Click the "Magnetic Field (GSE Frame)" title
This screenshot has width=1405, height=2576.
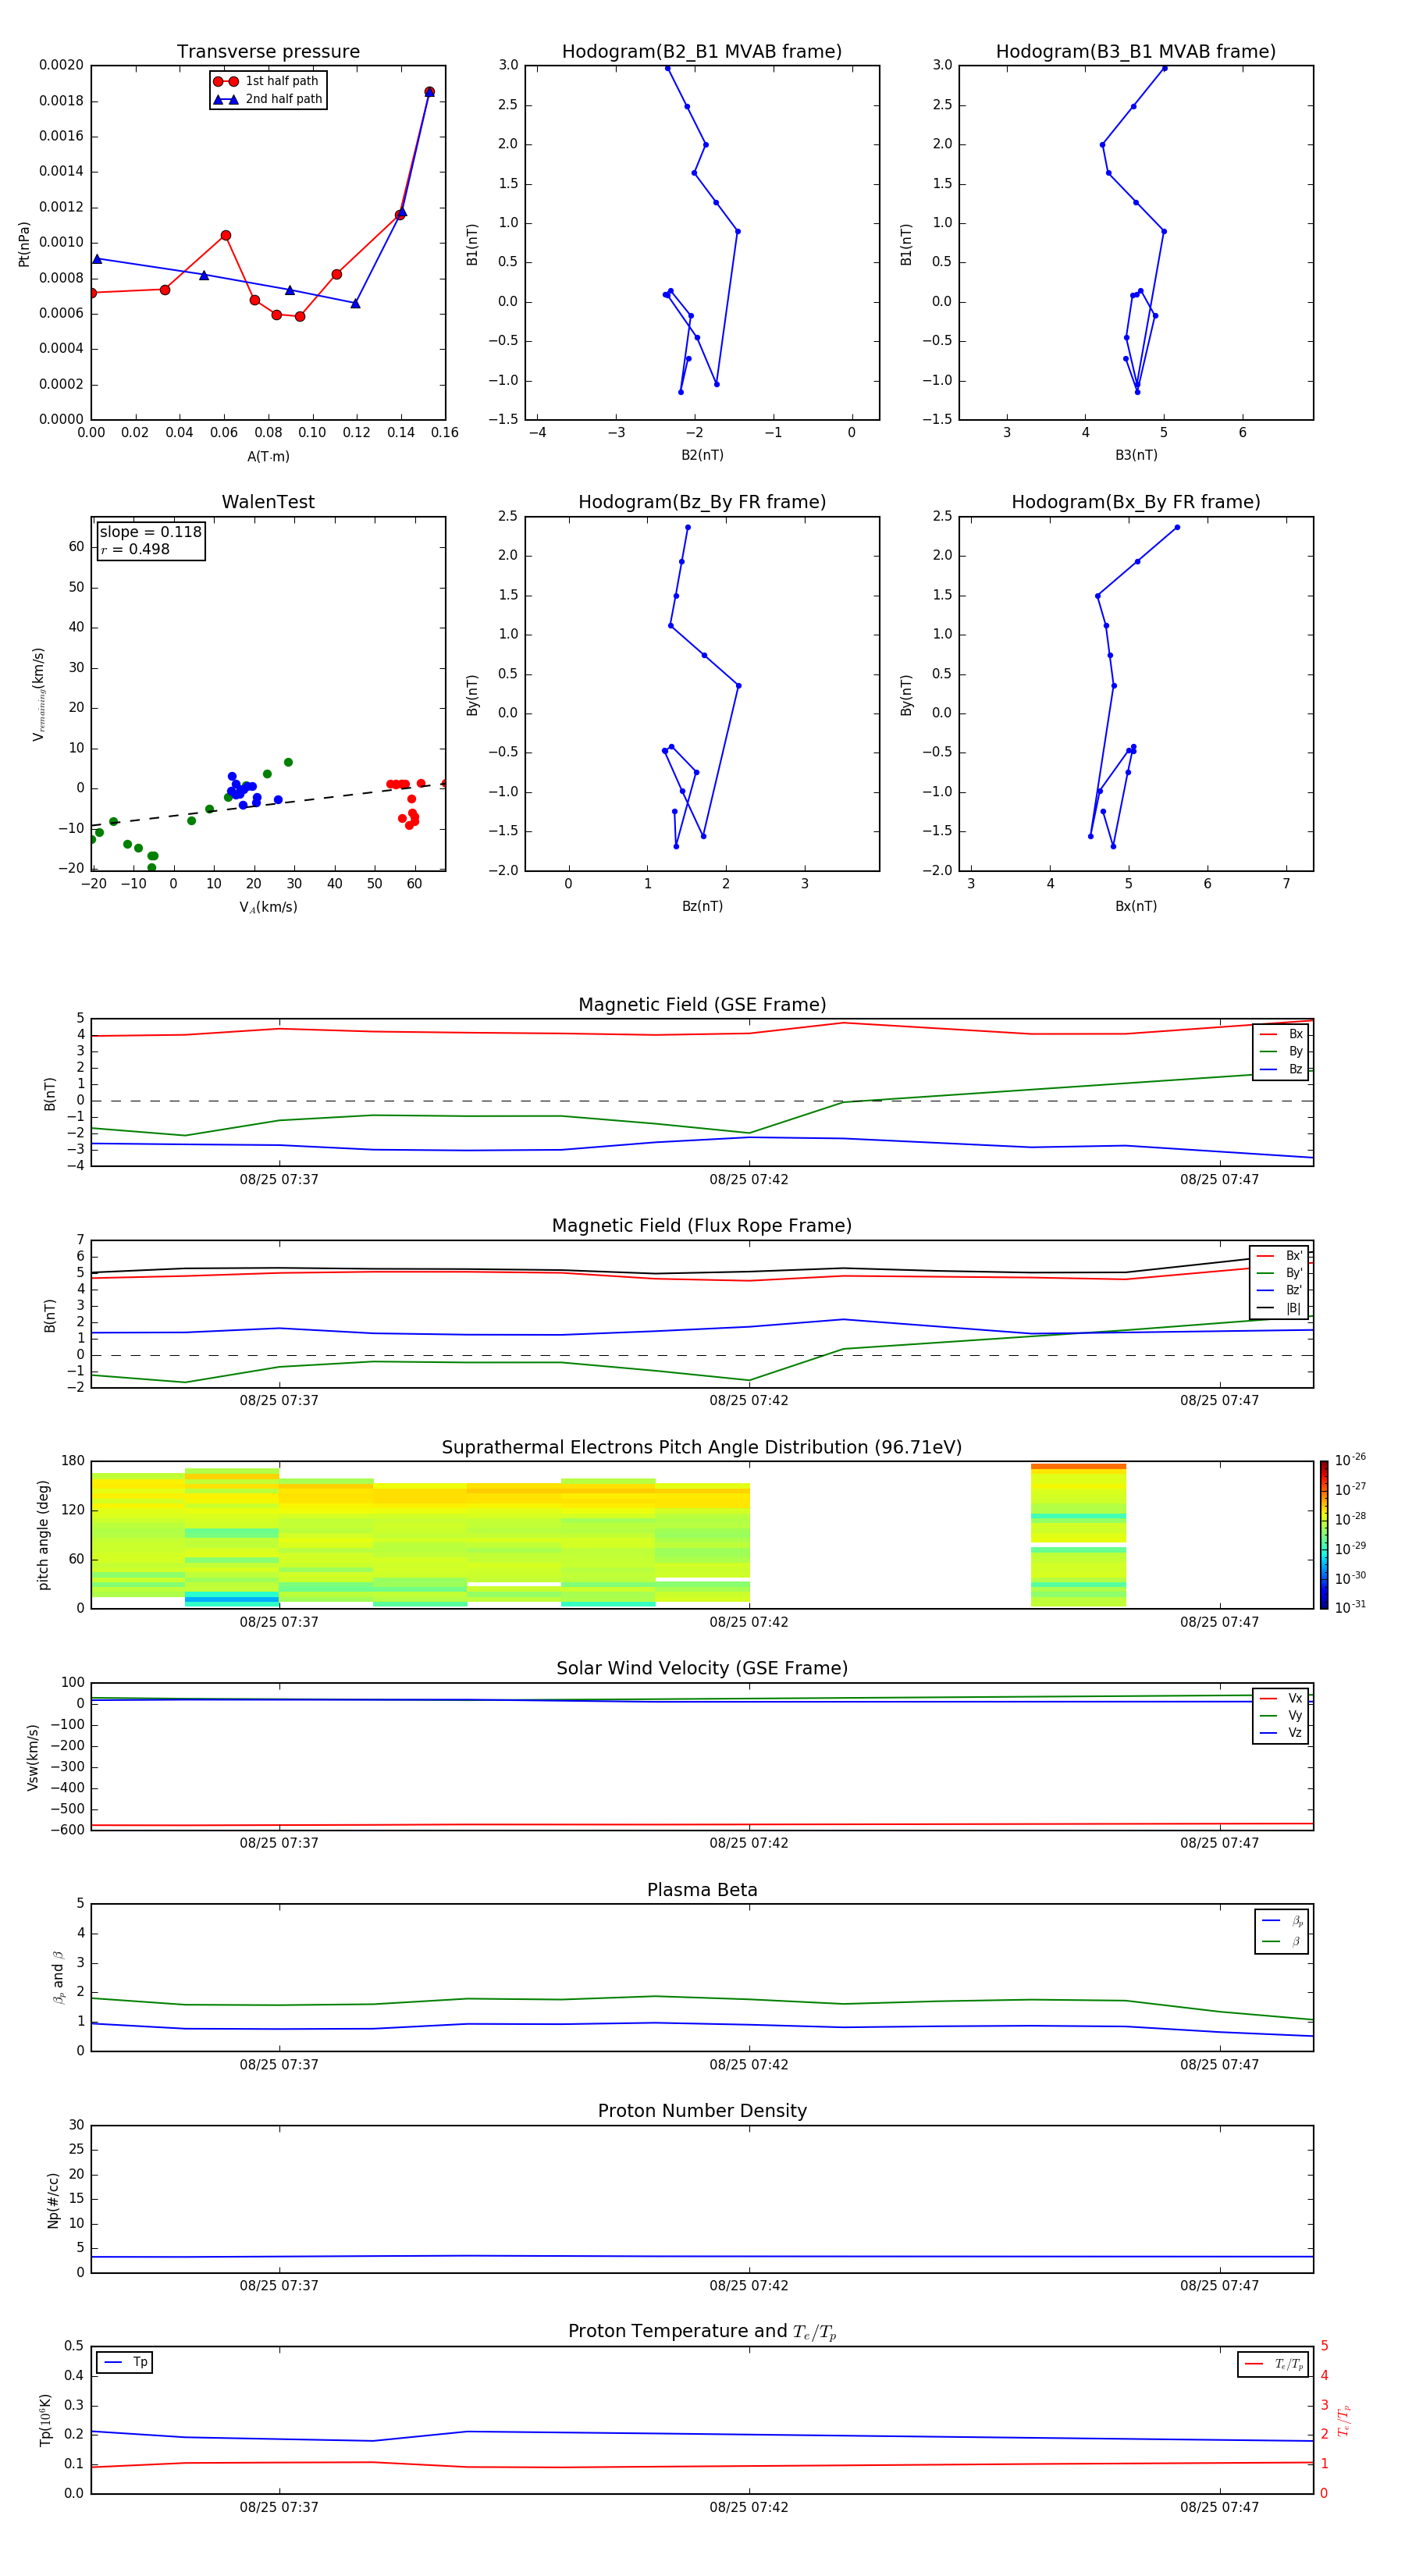pyautogui.click(x=702, y=1005)
